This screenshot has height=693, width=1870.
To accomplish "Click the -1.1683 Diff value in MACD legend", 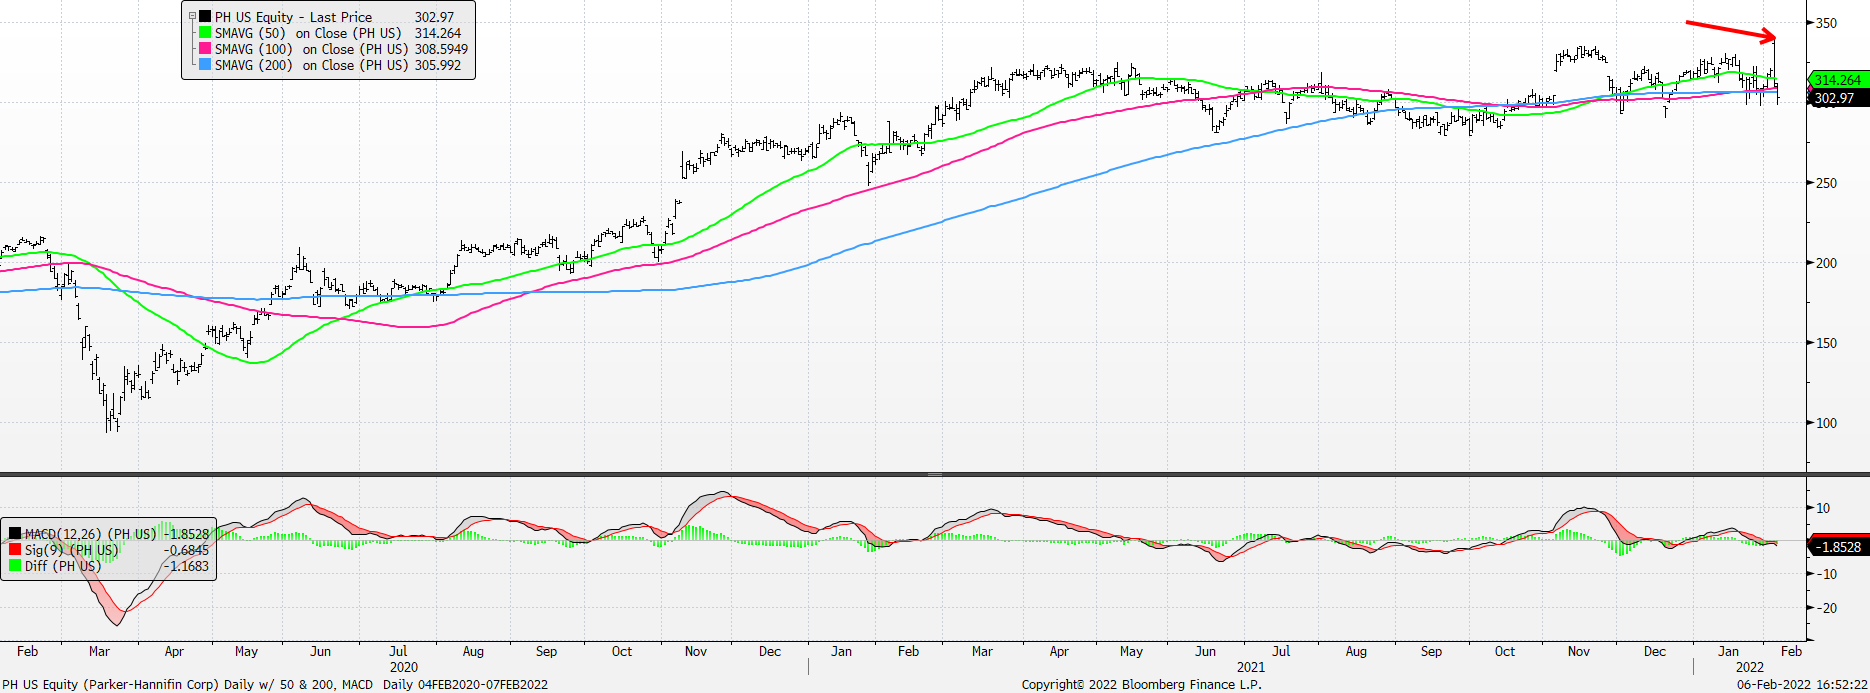I will pyautogui.click(x=187, y=566).
